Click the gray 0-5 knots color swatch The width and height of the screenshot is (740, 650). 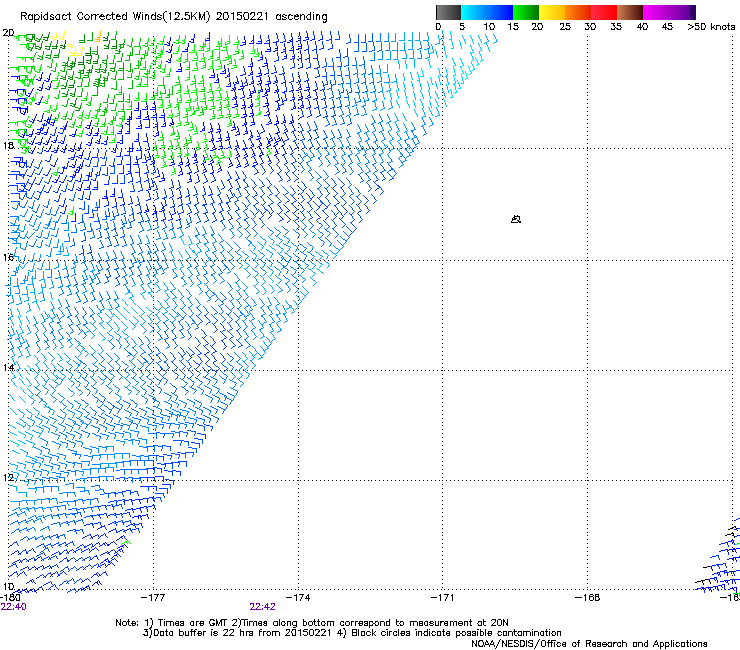coord(448,12)
